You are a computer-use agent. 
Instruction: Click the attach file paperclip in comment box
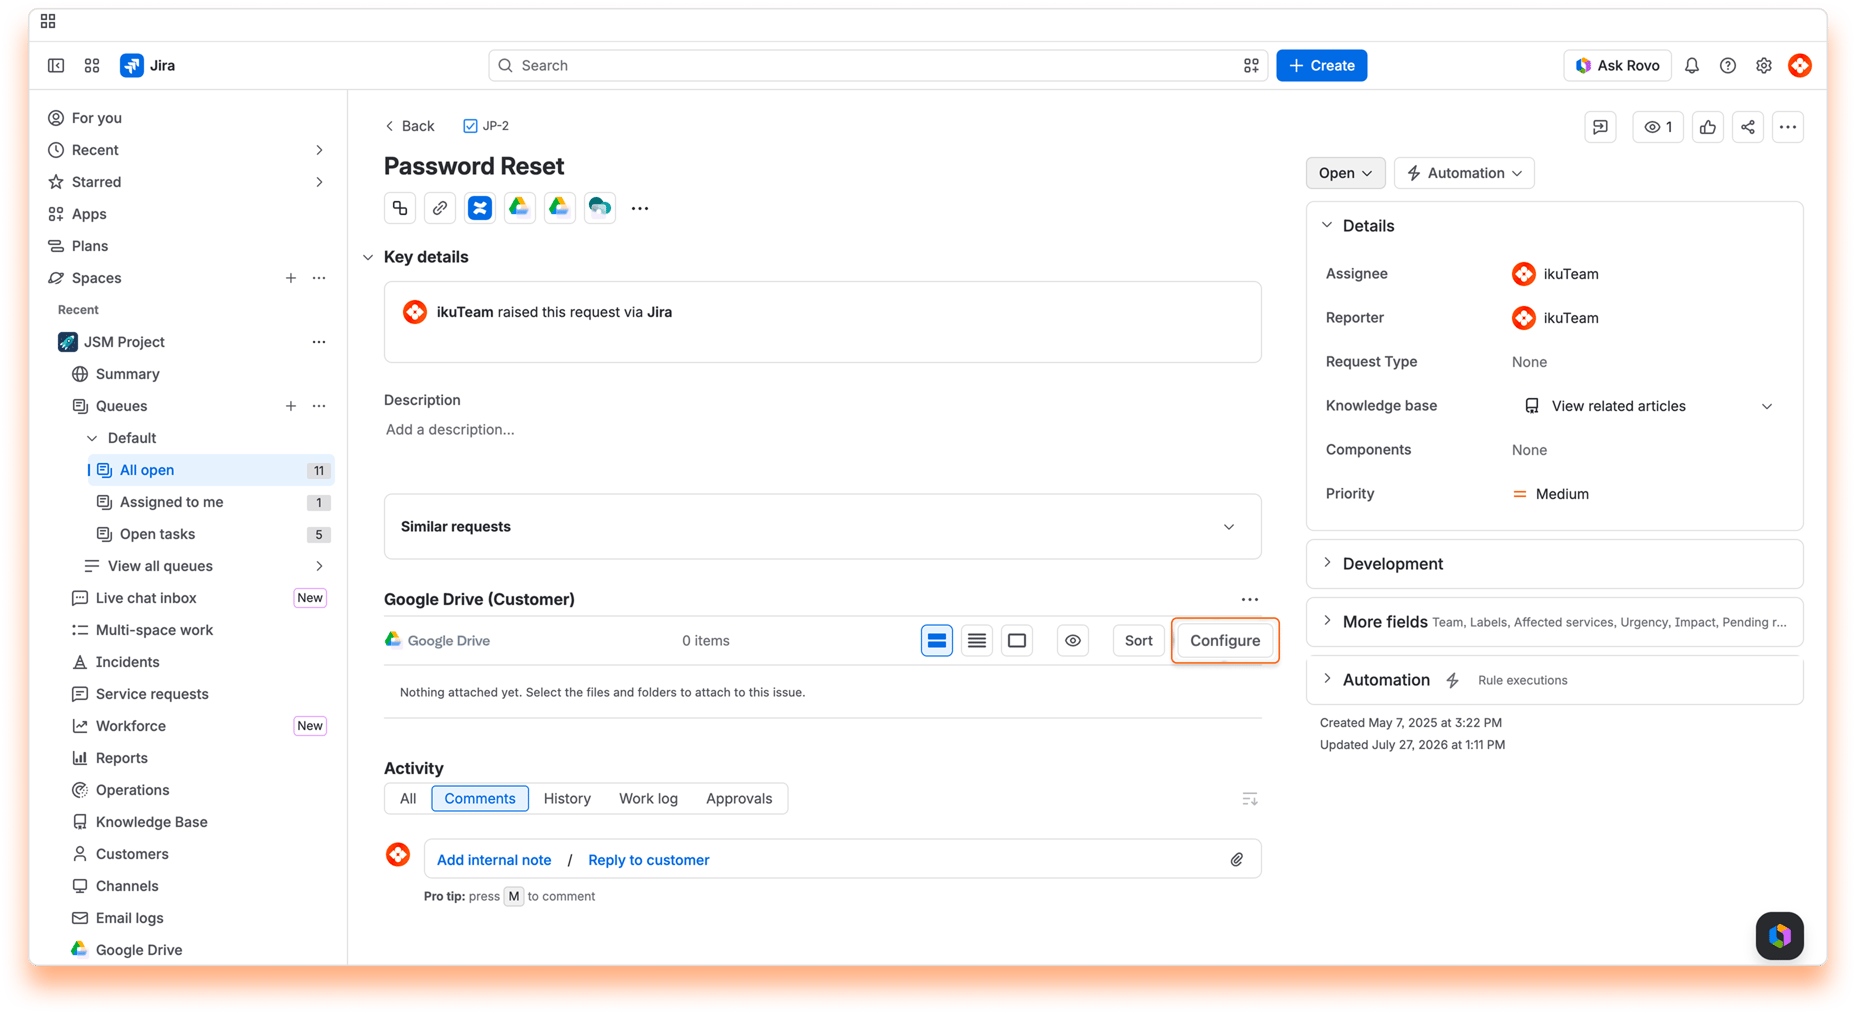click(x=1237, y=860)
